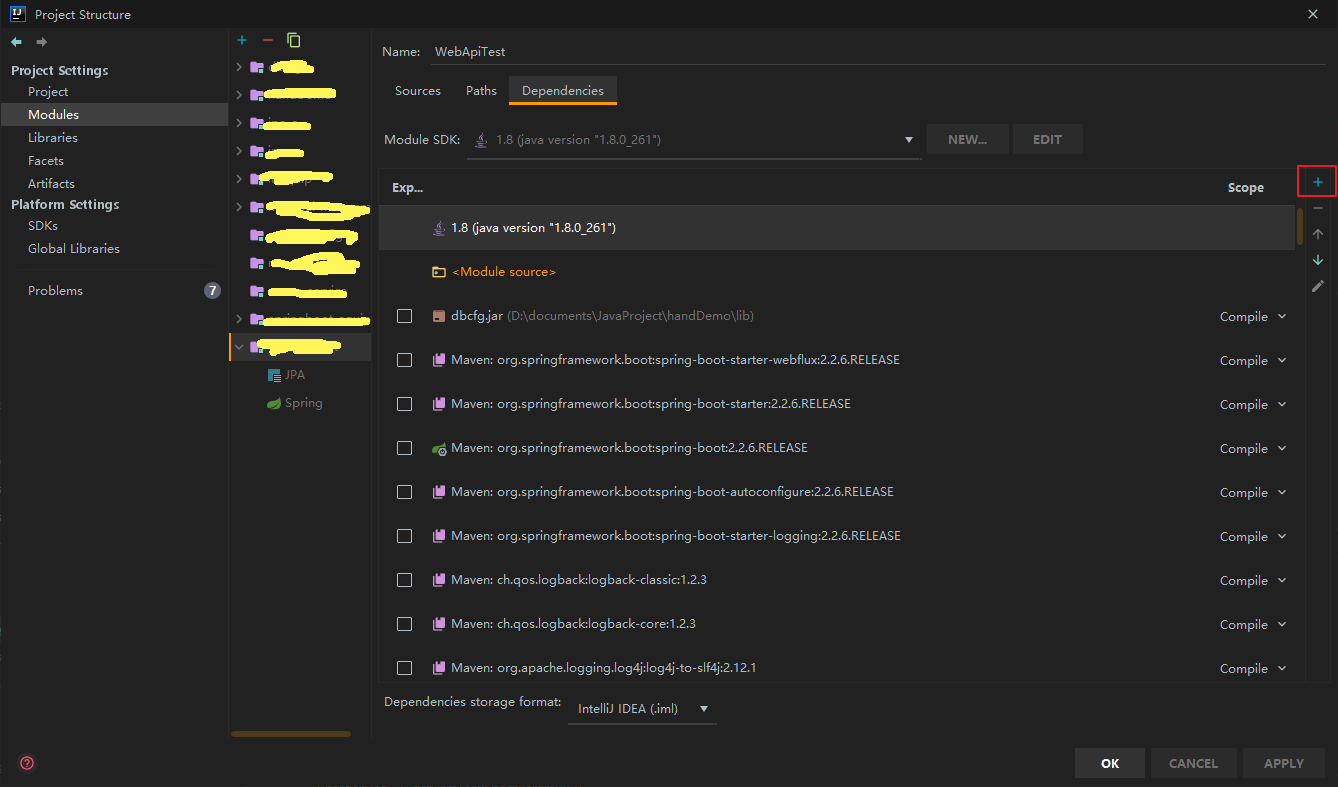The width and height of the screenshot is (1338, 787).
Task: Click the JPA facet icon
Action: [x=274, y=375]
